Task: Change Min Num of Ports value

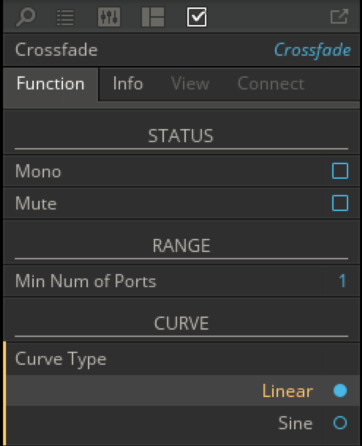Action: tap(342, 281)
